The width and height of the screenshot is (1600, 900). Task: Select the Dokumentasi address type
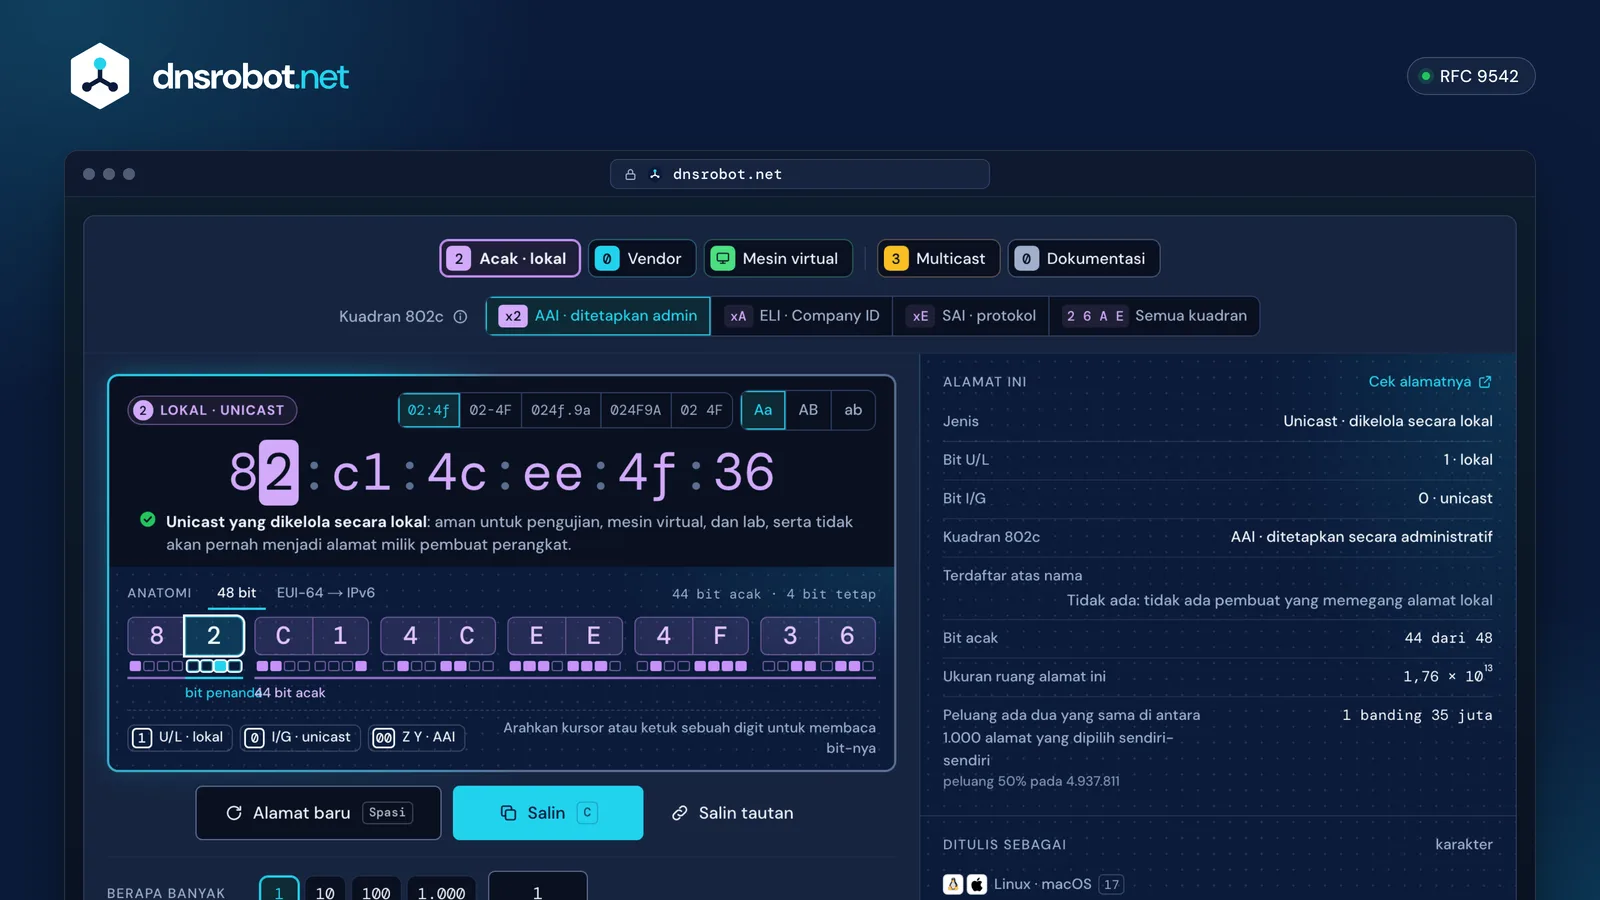(1084, 258)
